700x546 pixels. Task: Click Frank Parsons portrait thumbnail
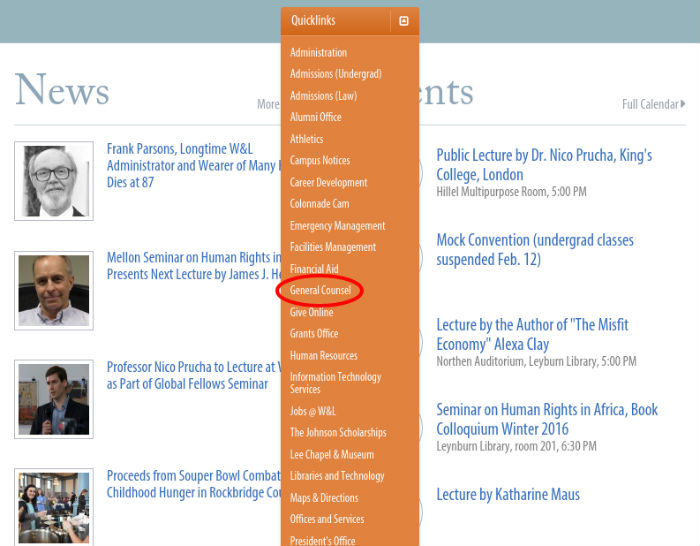click(53, 181)
